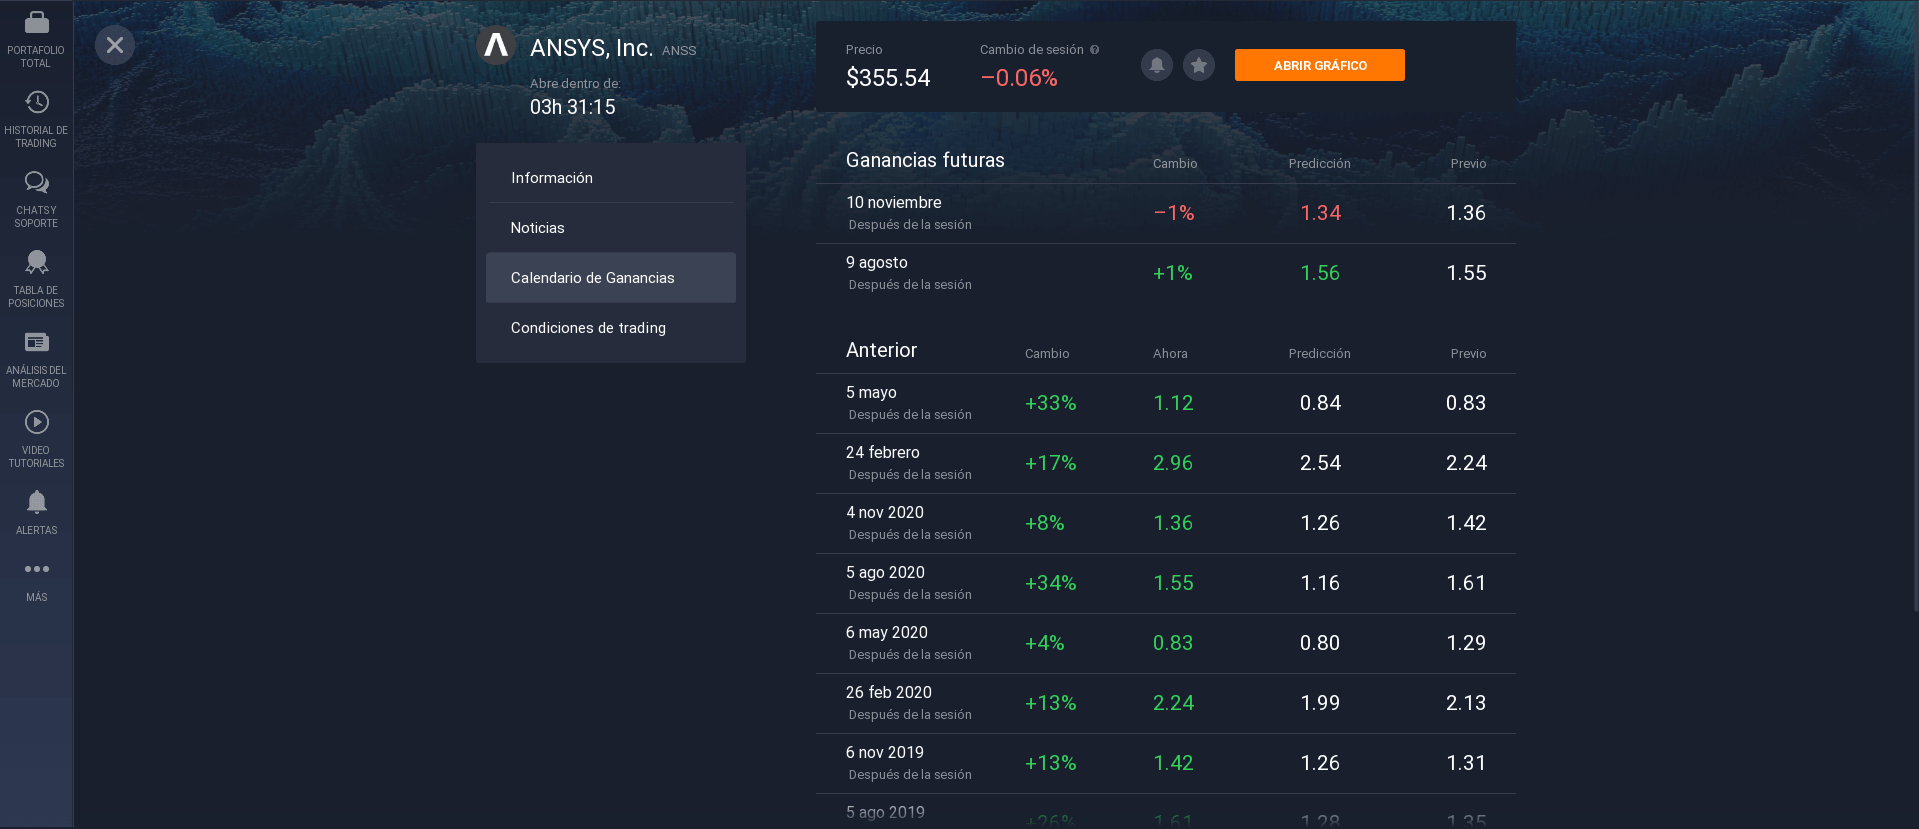Click Ahora column header in Anterior table
The height and width of the screenshot is (829, 1919).
tap(1170, 353)
